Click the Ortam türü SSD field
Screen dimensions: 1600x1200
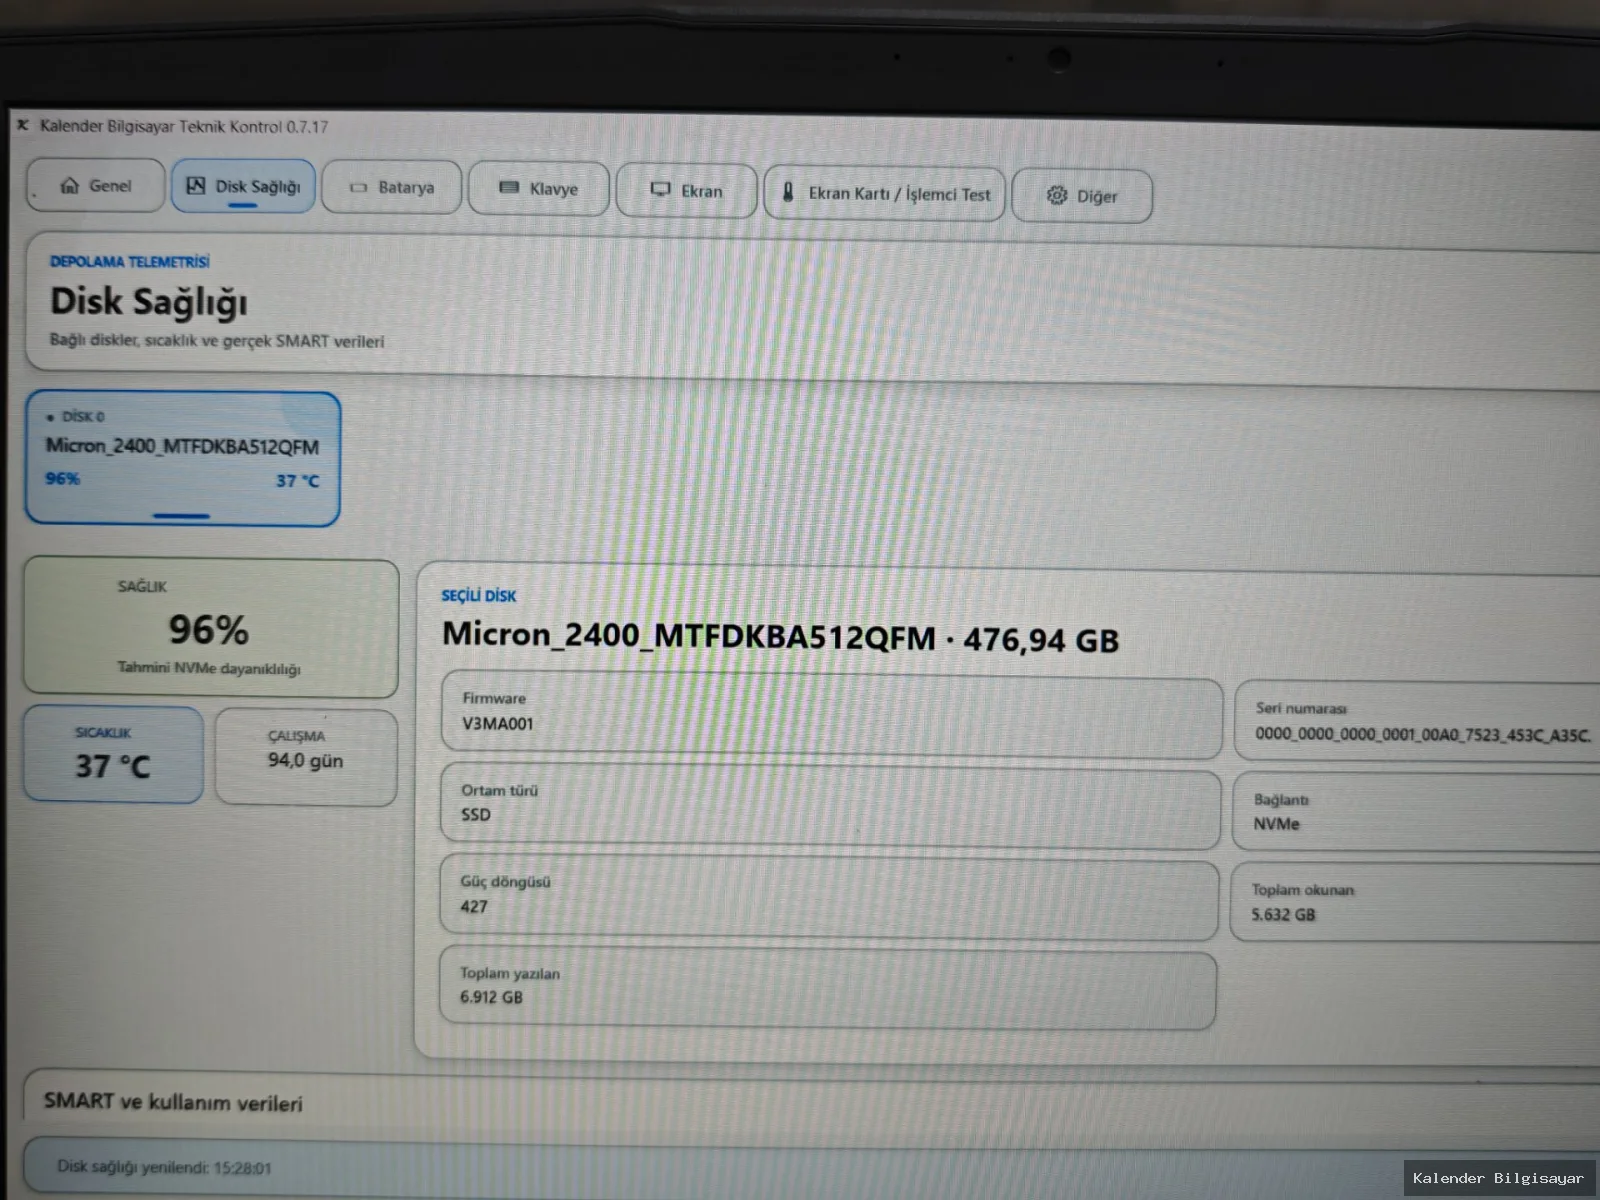pos(830,806)
